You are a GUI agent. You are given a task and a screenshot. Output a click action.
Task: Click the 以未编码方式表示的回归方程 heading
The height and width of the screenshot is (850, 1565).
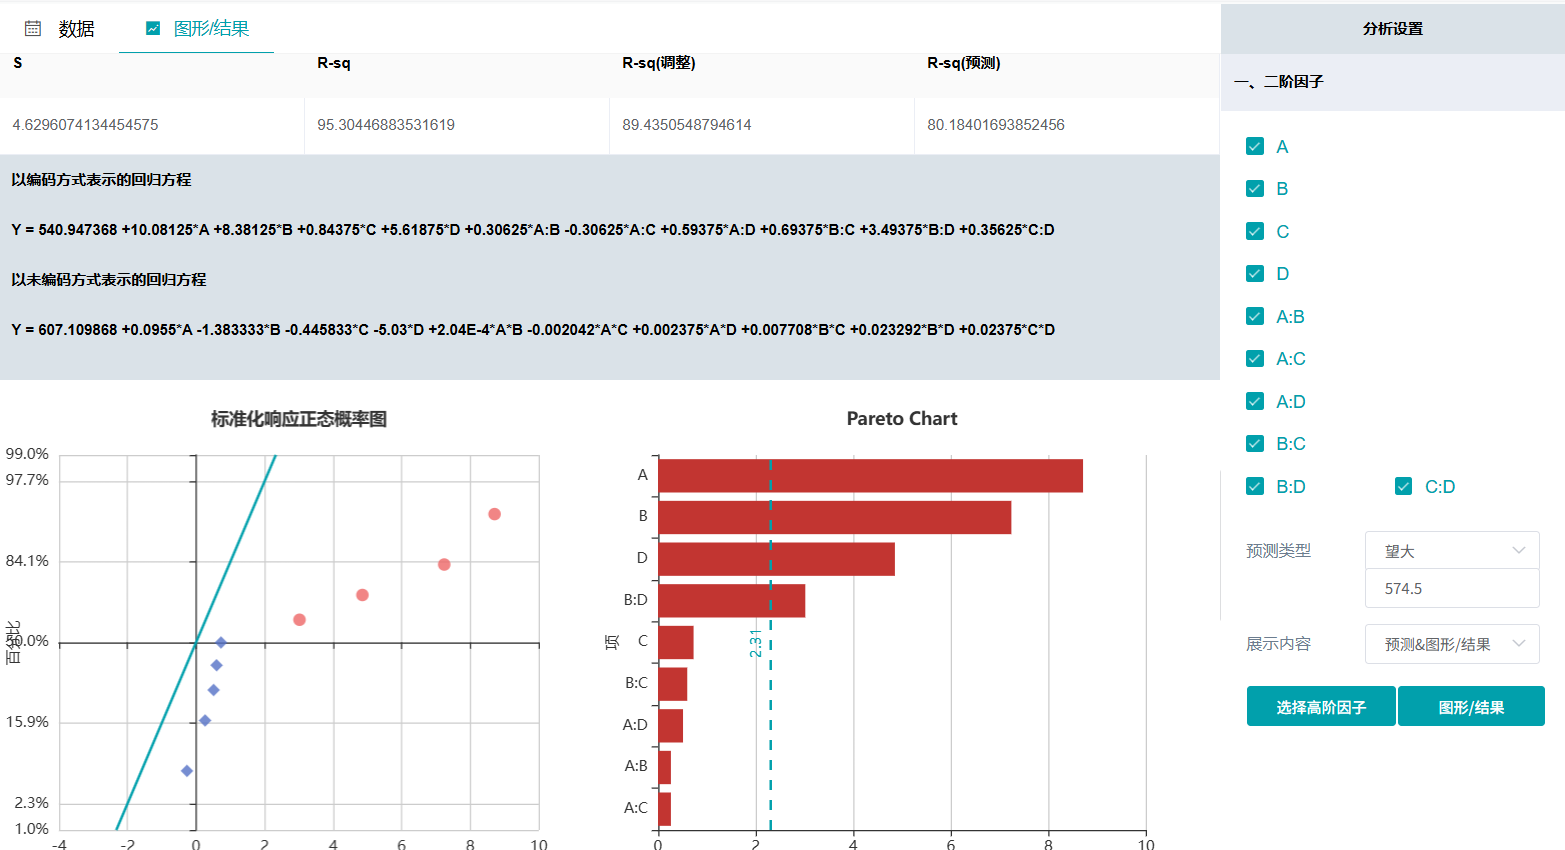[x=109, y=280]
